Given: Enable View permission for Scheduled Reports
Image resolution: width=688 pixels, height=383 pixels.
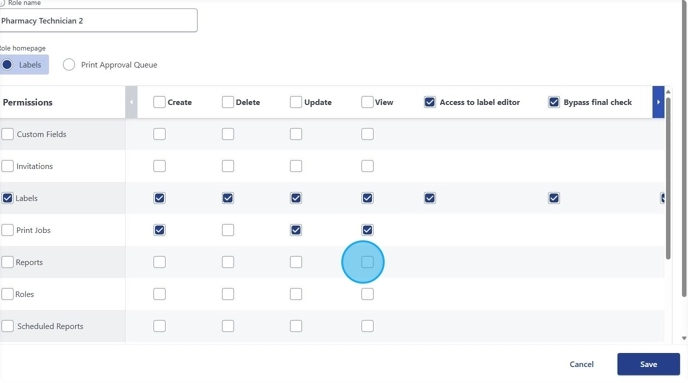Looking at the screenshot, I should click(367, 326).
